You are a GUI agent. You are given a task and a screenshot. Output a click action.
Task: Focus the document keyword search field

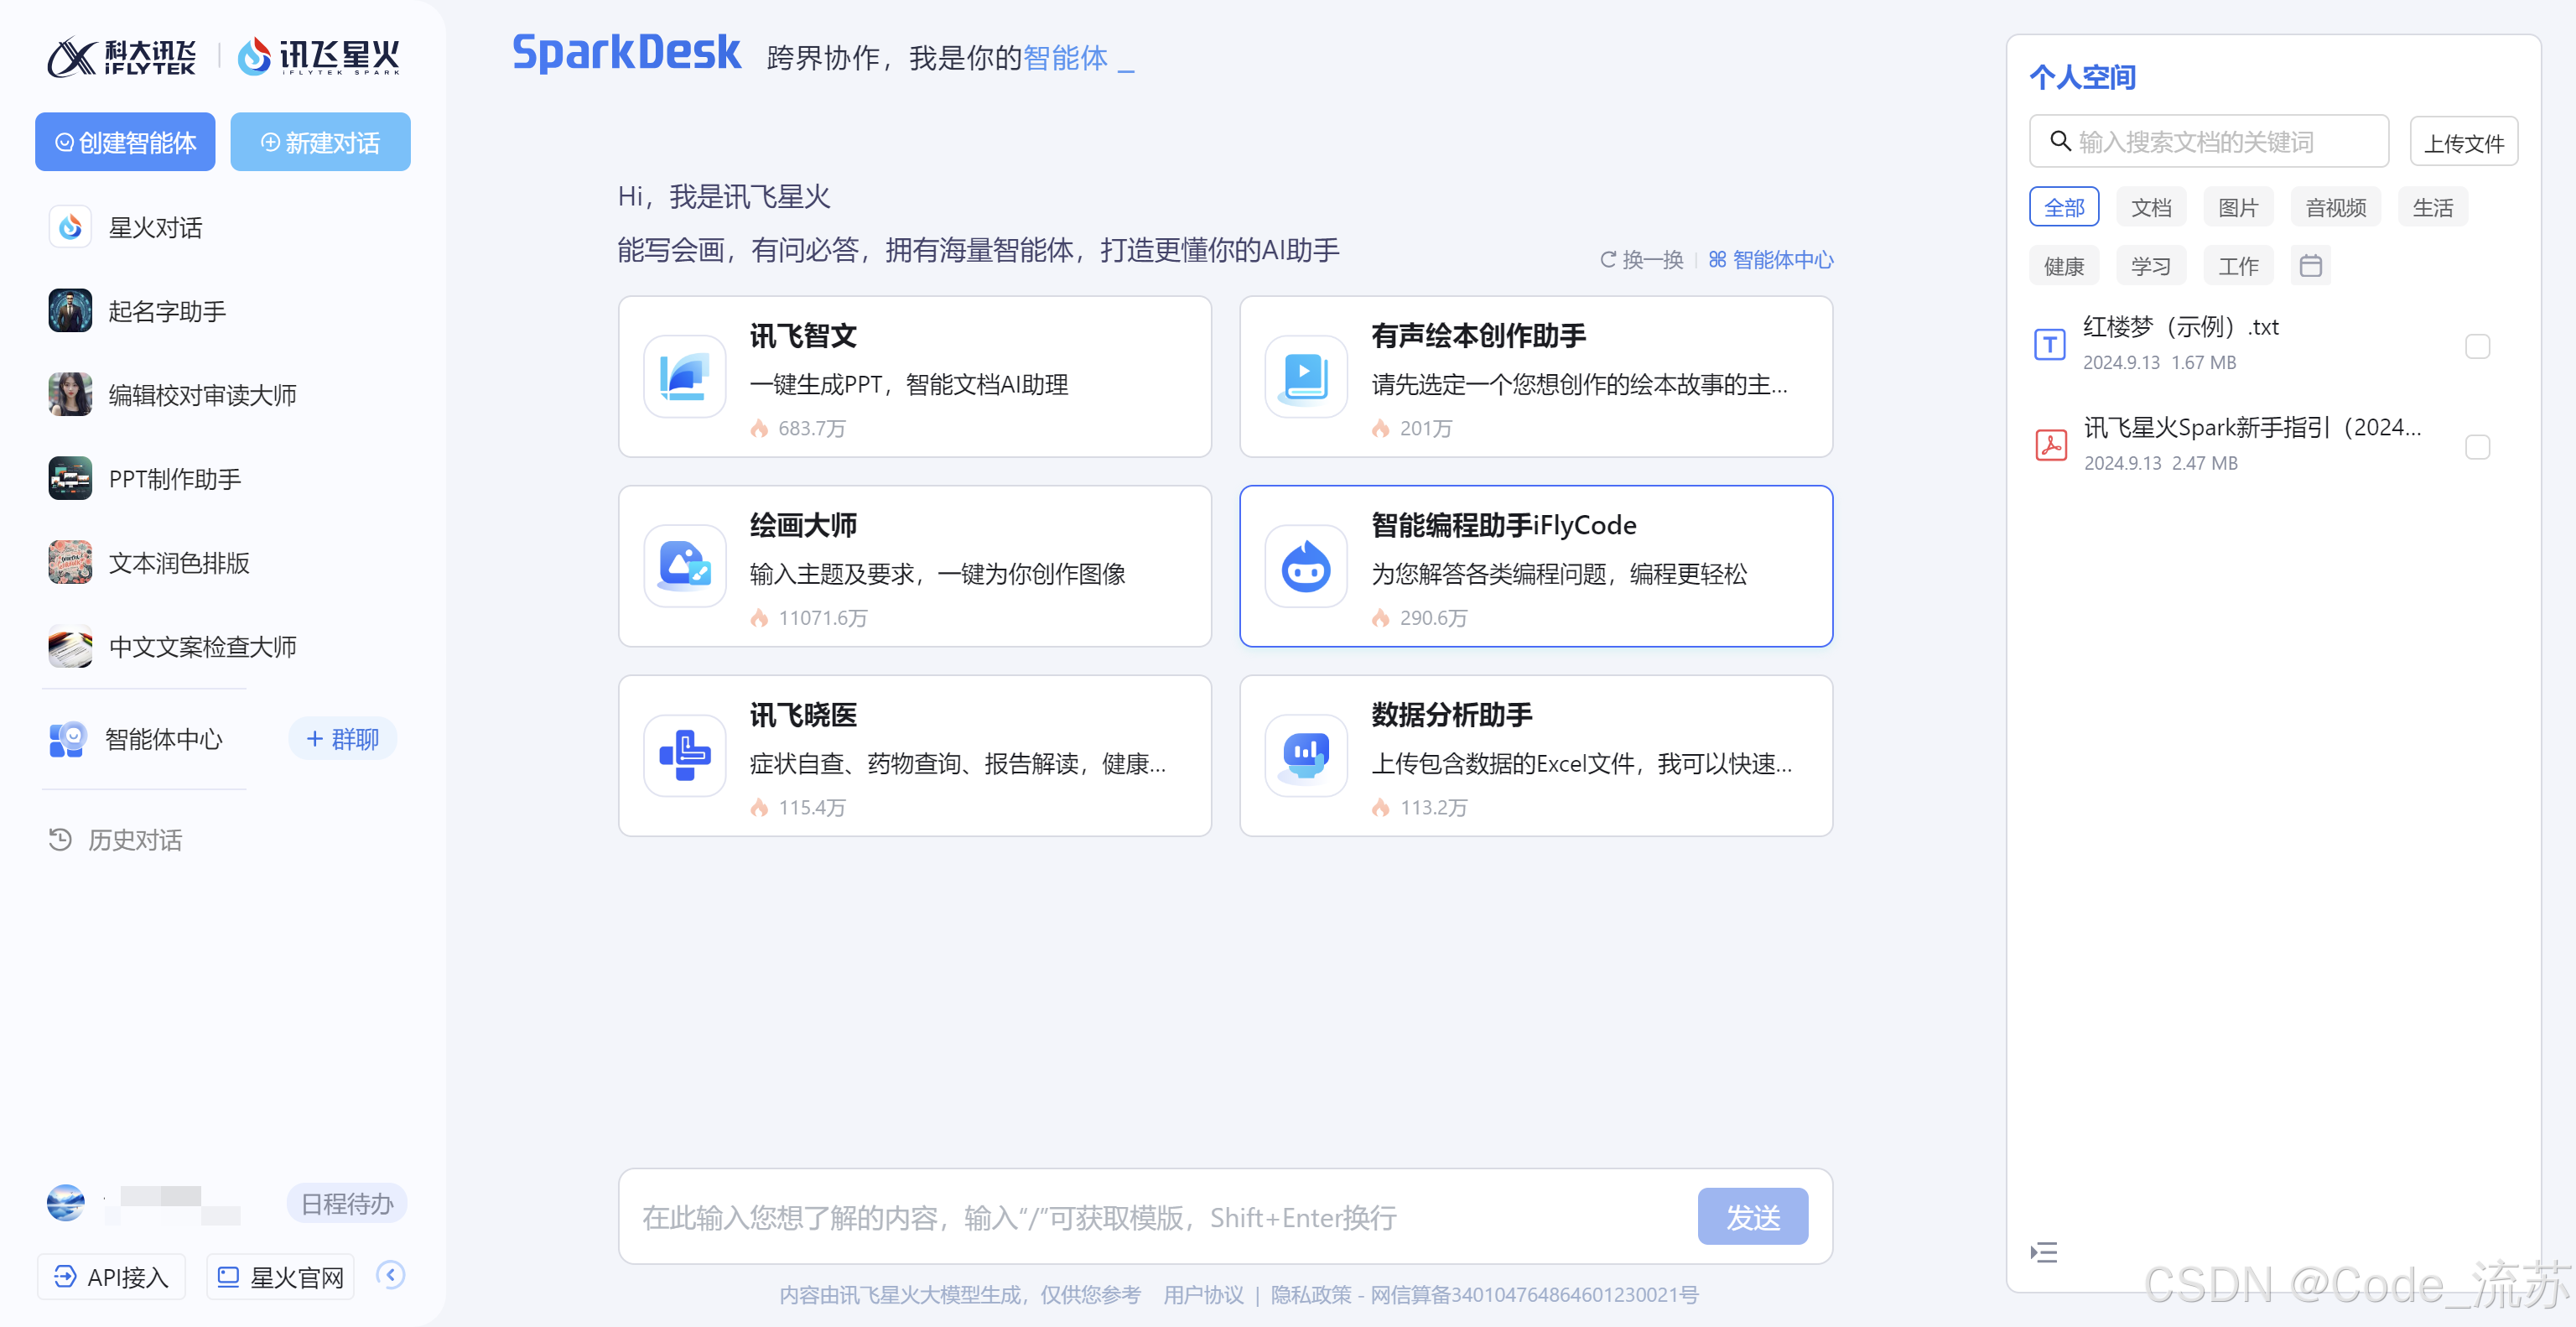(2210, 142)
